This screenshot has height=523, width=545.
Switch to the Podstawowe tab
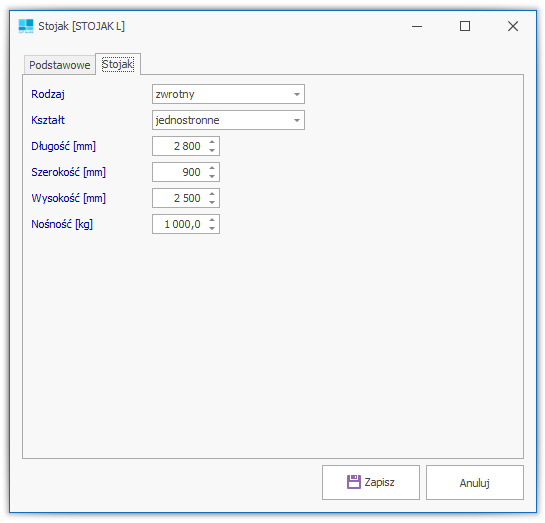point(59,65)
